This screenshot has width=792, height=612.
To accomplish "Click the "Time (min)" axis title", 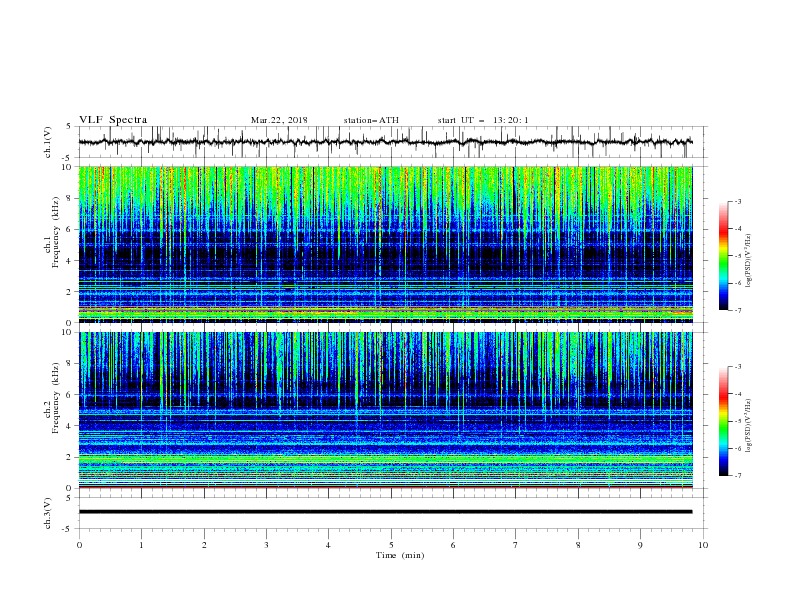I will 400,555.
